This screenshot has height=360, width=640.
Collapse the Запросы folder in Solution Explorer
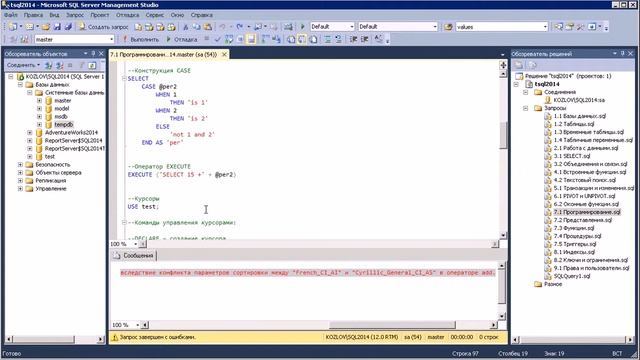tap(526, 108)
